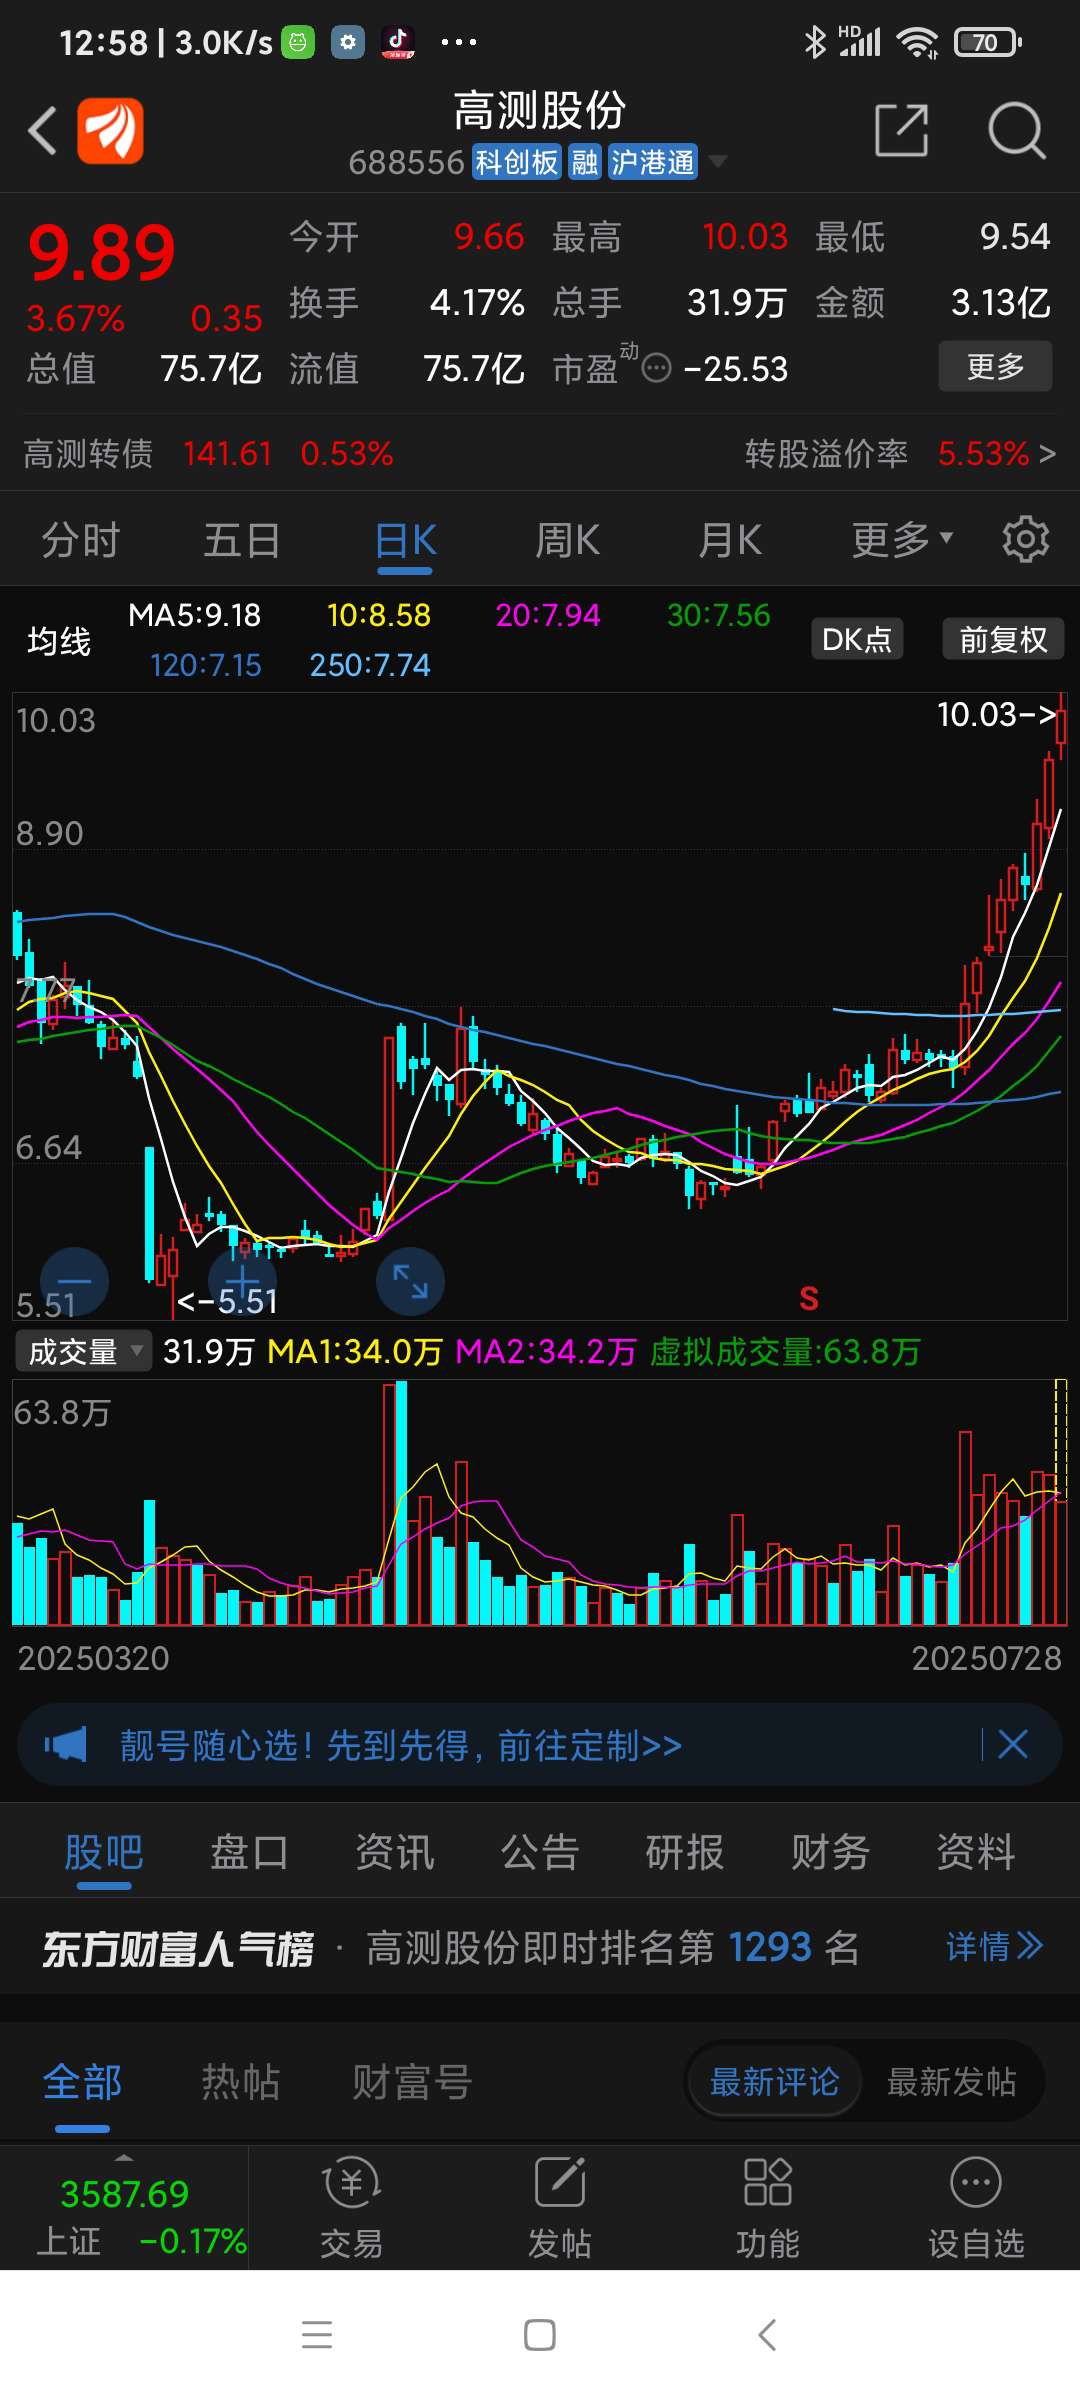Switch to 周K chart tab
The image size is (1080, 2400).
click(567, 540)
